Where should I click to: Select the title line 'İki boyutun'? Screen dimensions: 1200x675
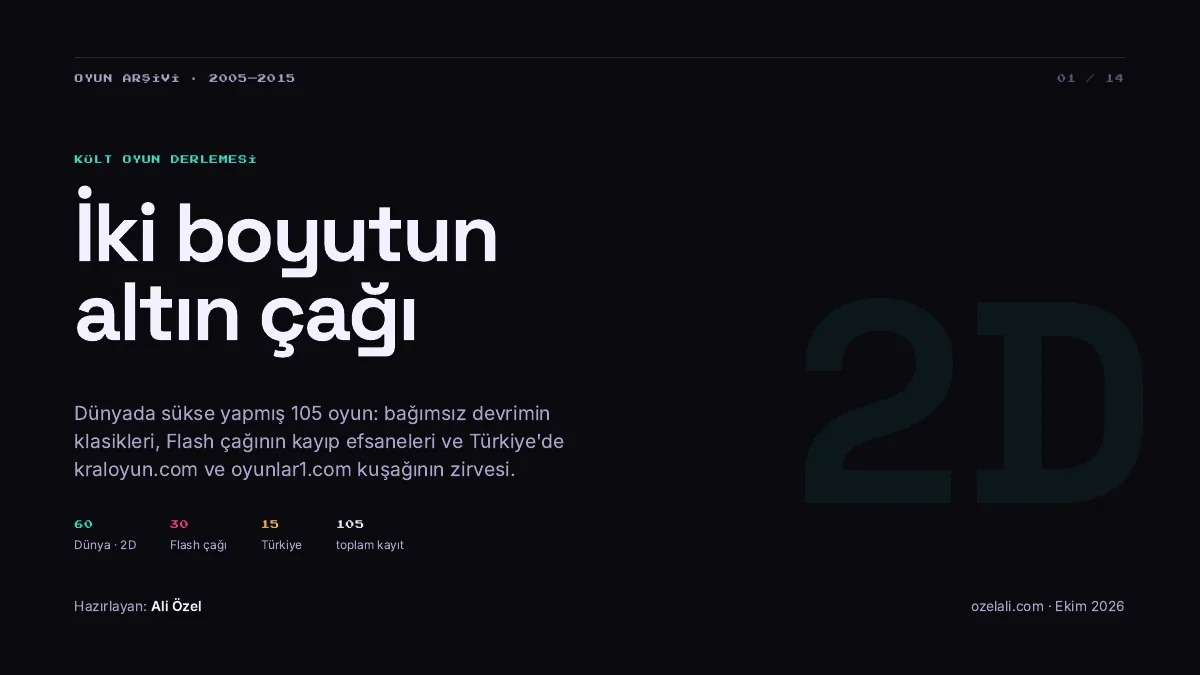[x=286, y=234]
